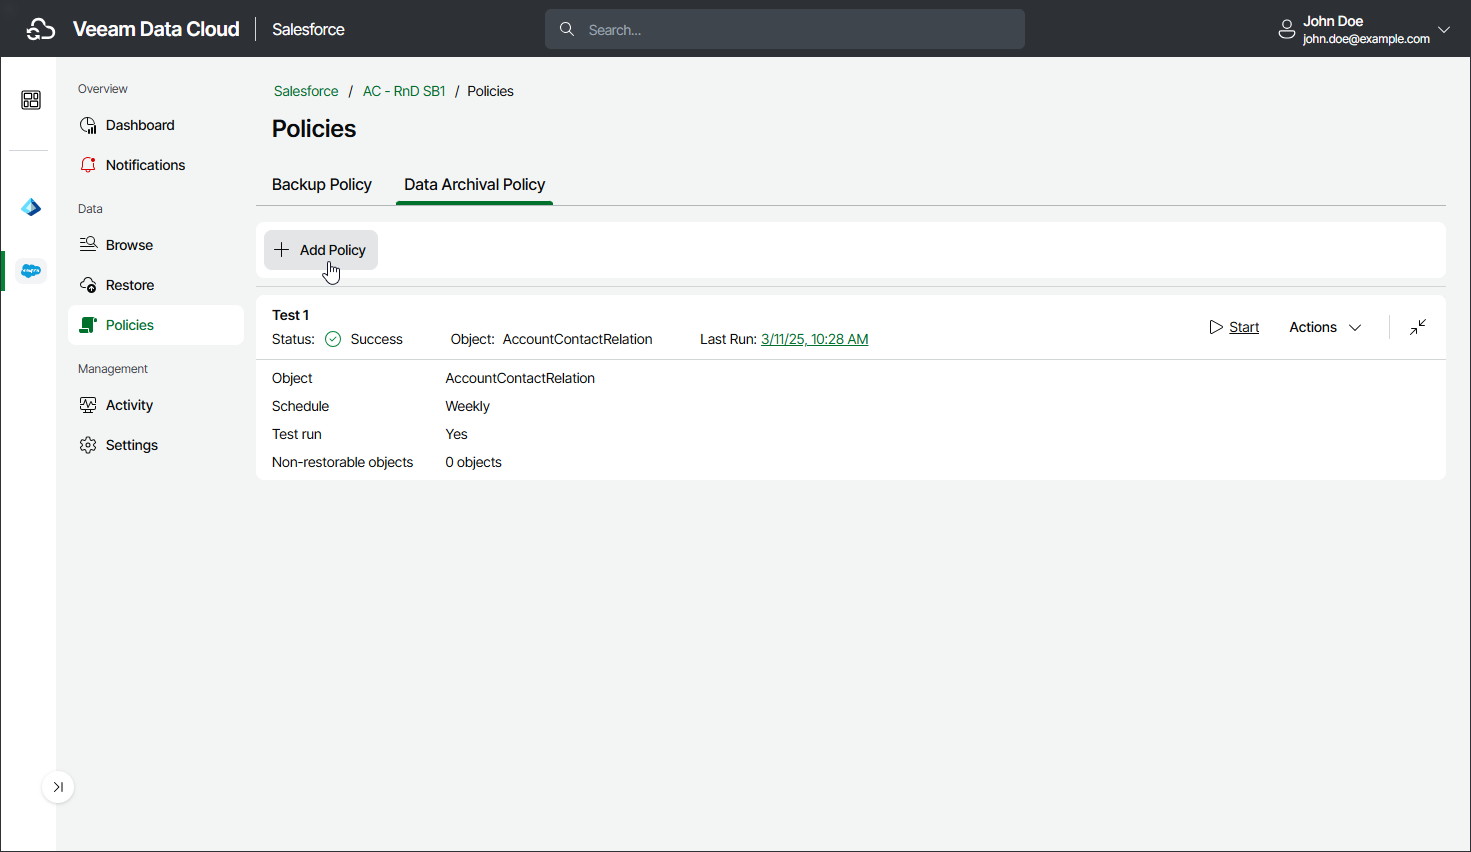This screenshot has width=1471, height=852.
Task: Expand the sidebar with the arrow button
Action: pos(58,787)
